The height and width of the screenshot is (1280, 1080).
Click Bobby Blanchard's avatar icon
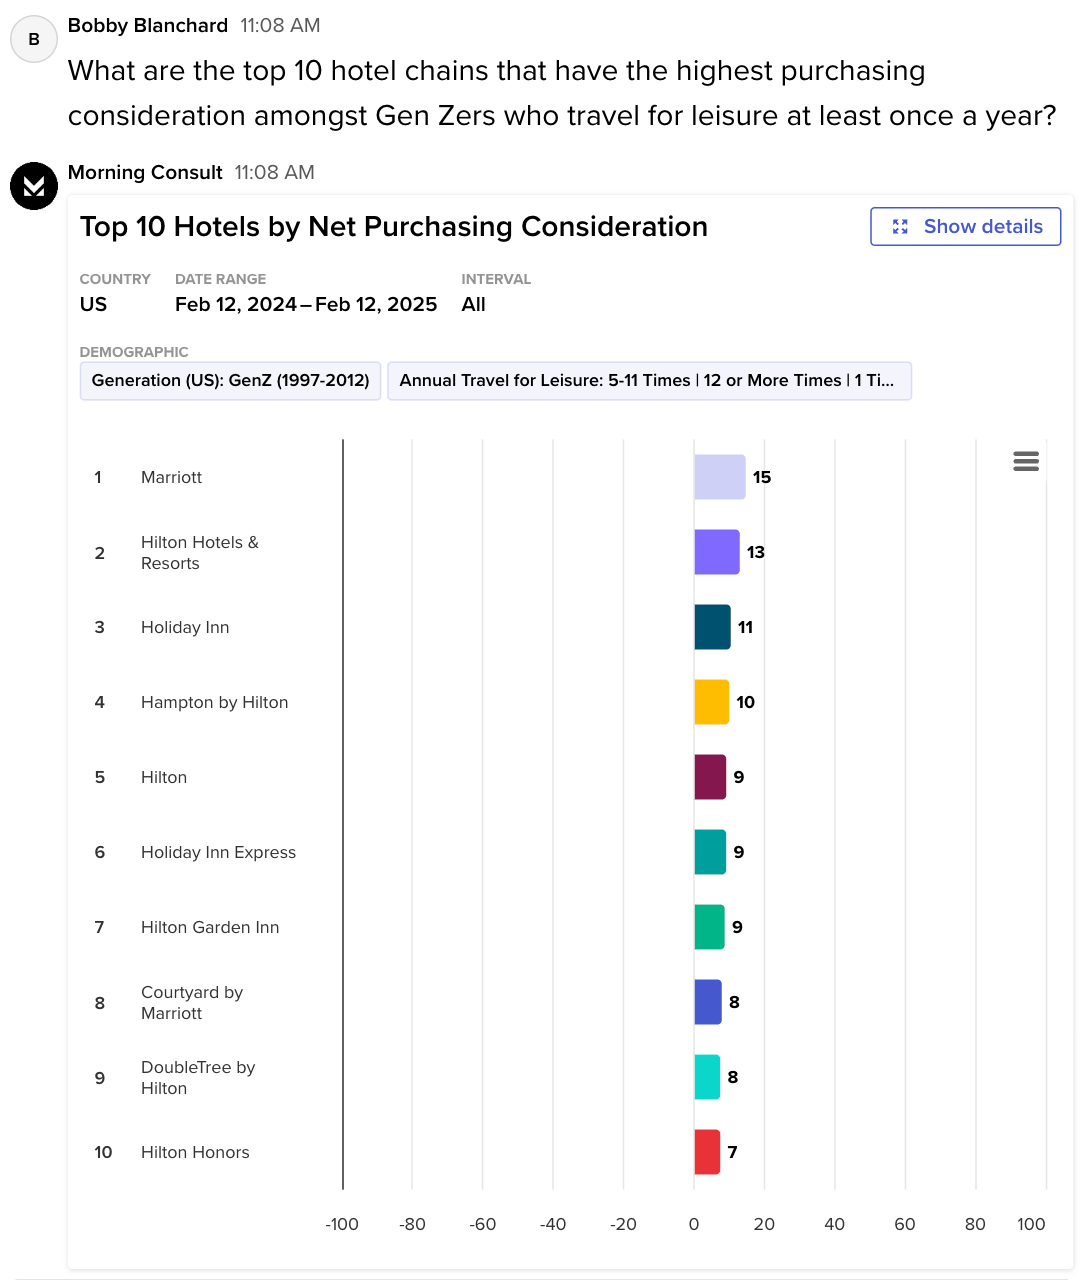coord(34,39)
